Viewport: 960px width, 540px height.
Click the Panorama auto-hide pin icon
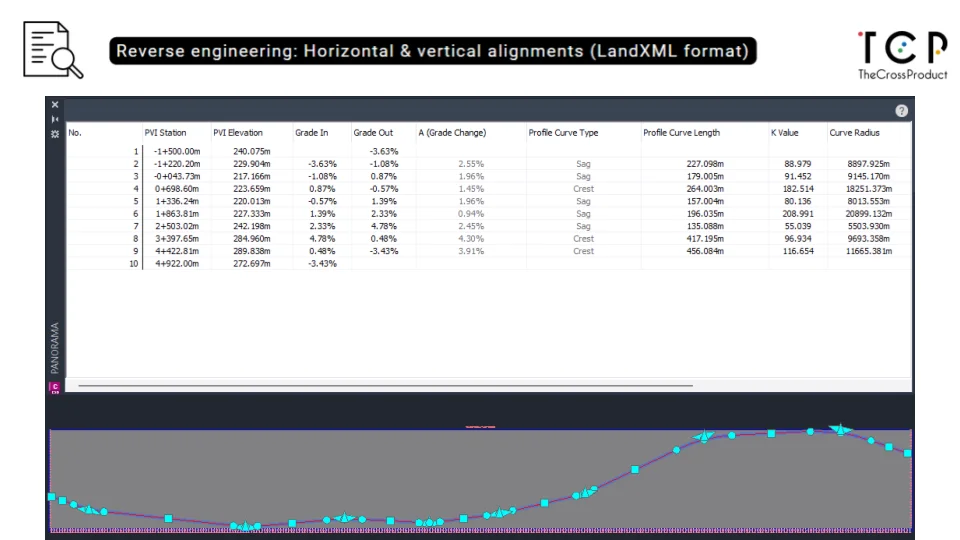55,118
